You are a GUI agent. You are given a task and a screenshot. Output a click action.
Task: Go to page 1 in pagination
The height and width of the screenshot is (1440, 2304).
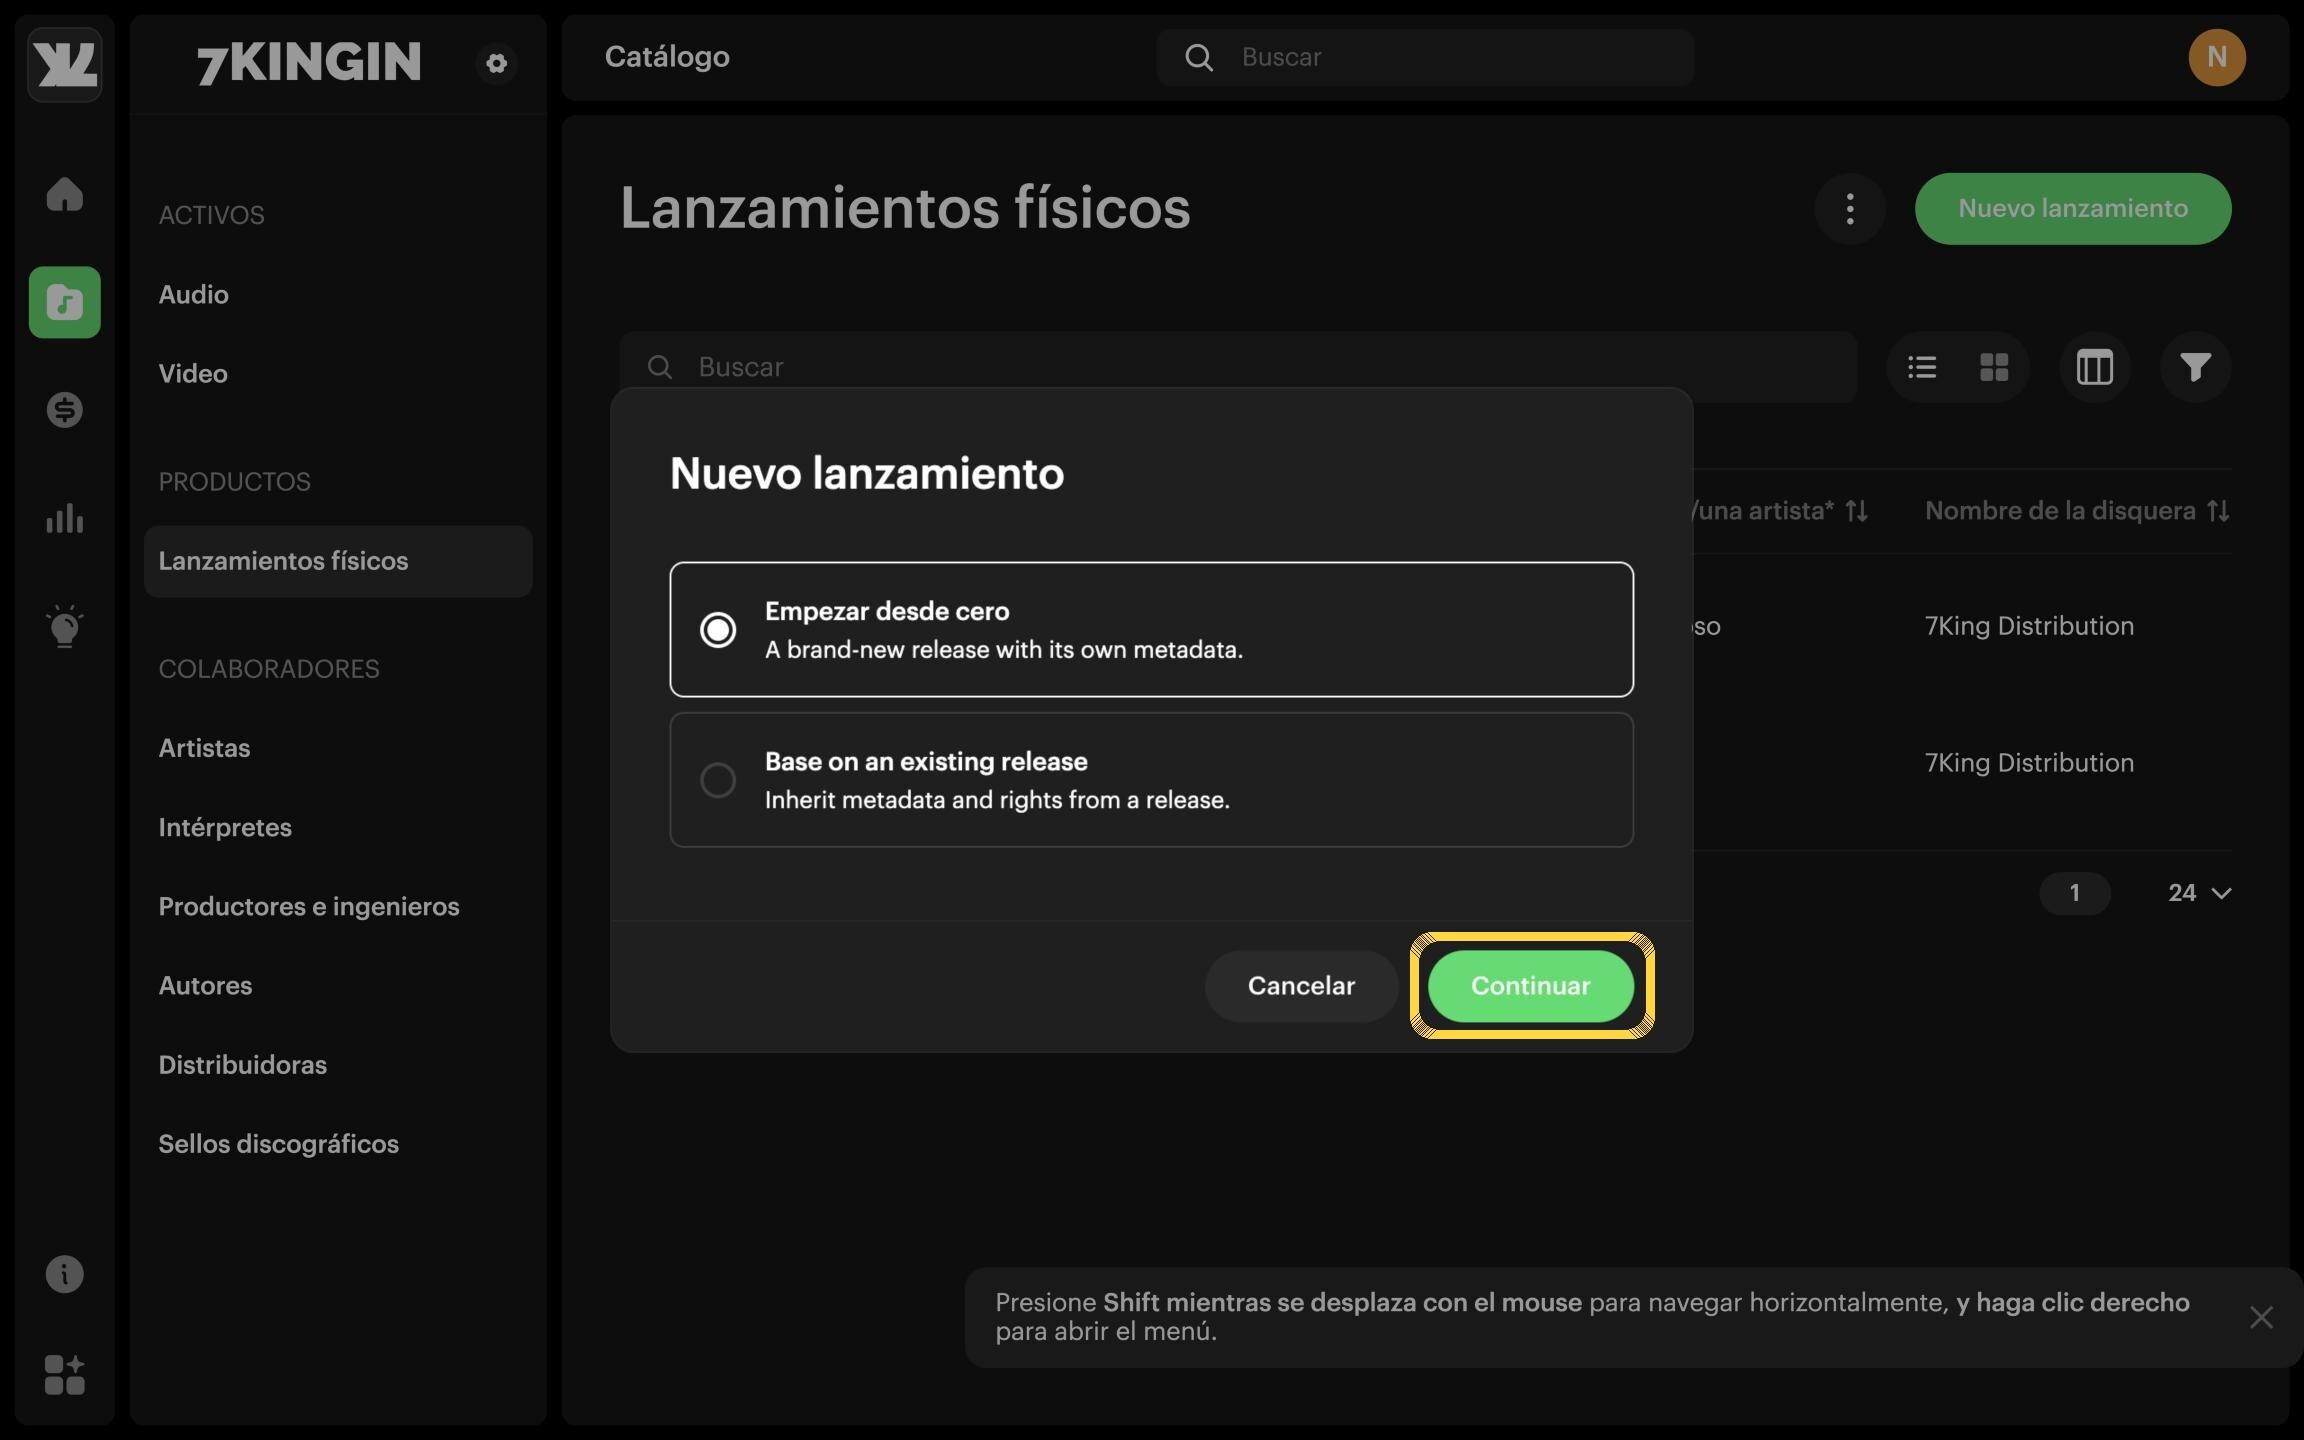click(x=2075, y=893)
